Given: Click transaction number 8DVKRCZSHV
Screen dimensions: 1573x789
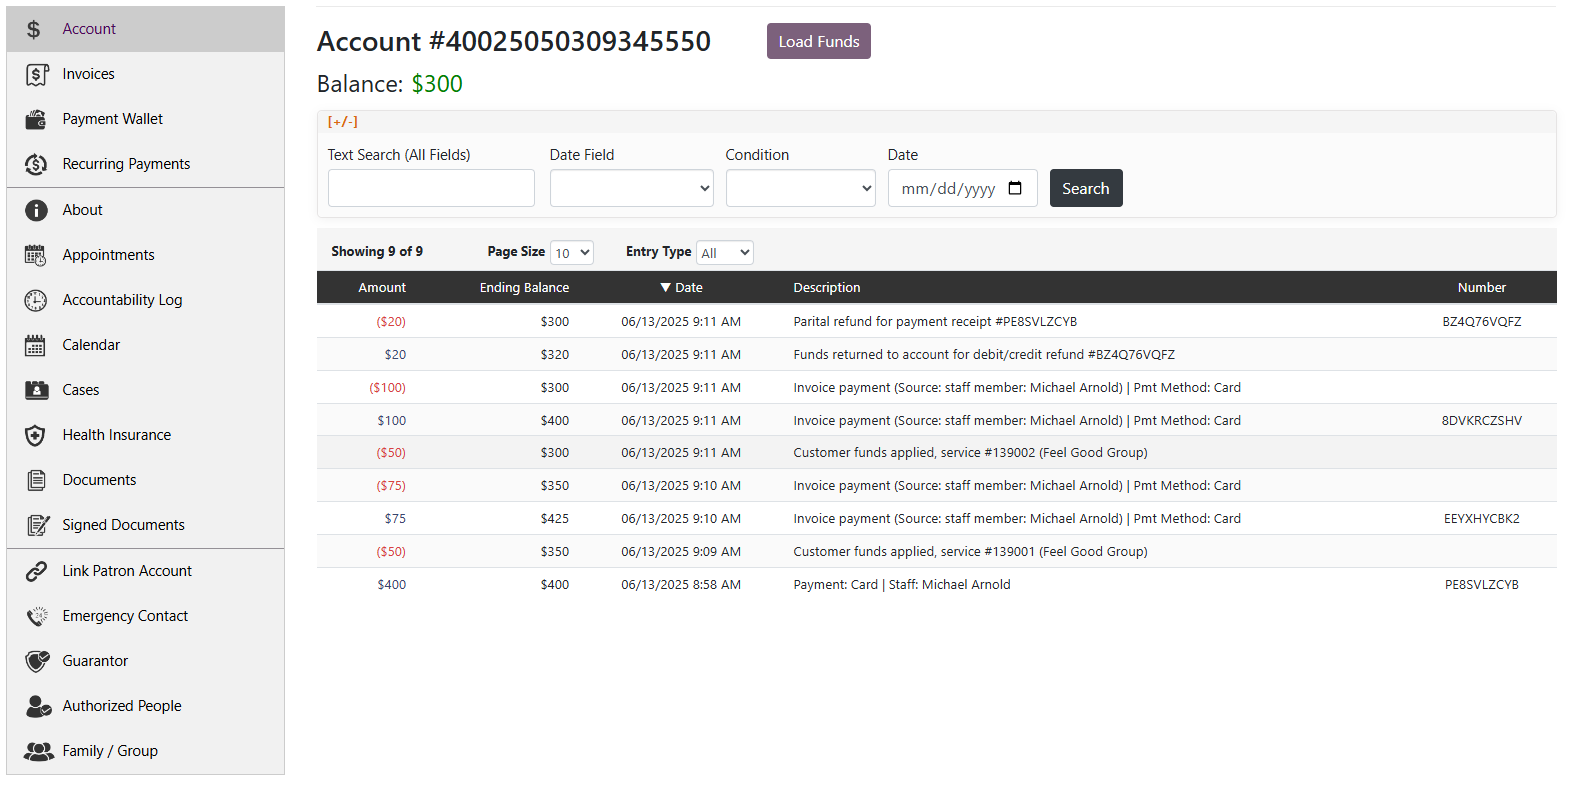Looking at the screenshot, I should (1482, 421).
